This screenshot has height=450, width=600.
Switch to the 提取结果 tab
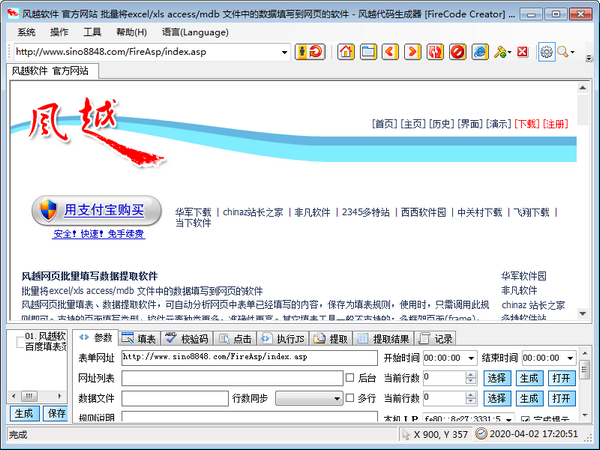coord(383,339)
